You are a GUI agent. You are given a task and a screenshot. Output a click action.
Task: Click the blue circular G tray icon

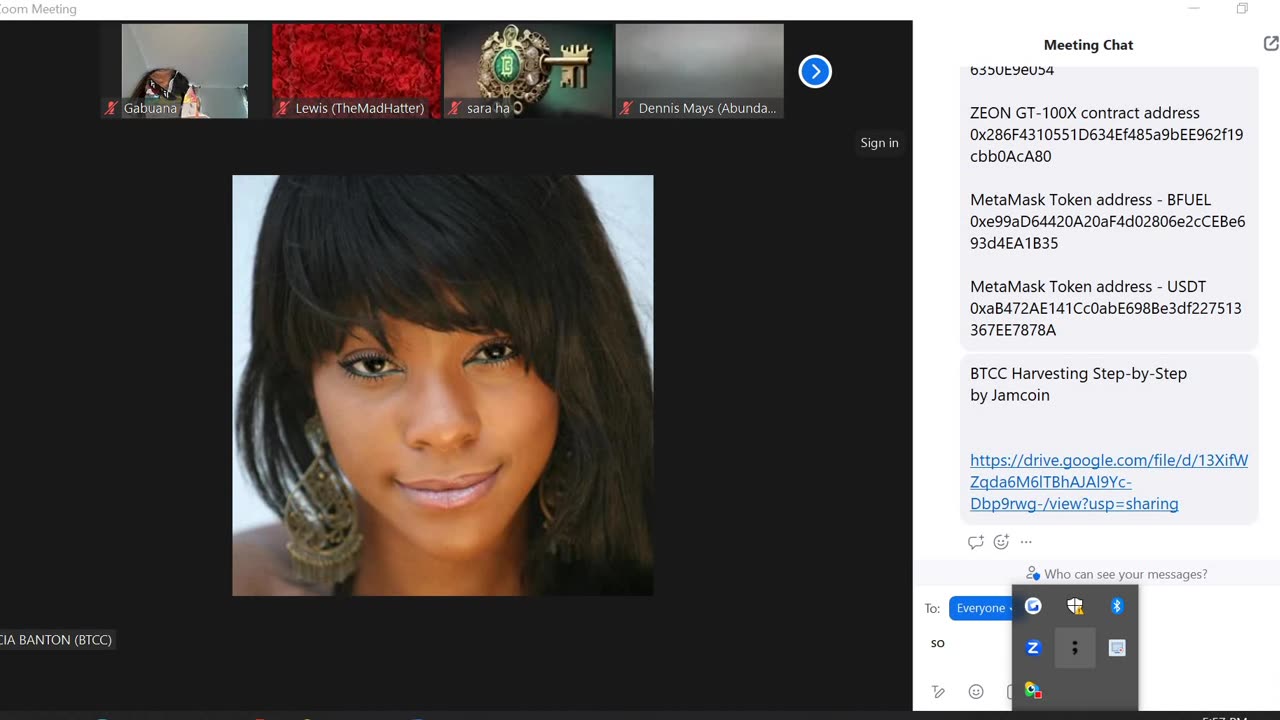(1033, 606)
